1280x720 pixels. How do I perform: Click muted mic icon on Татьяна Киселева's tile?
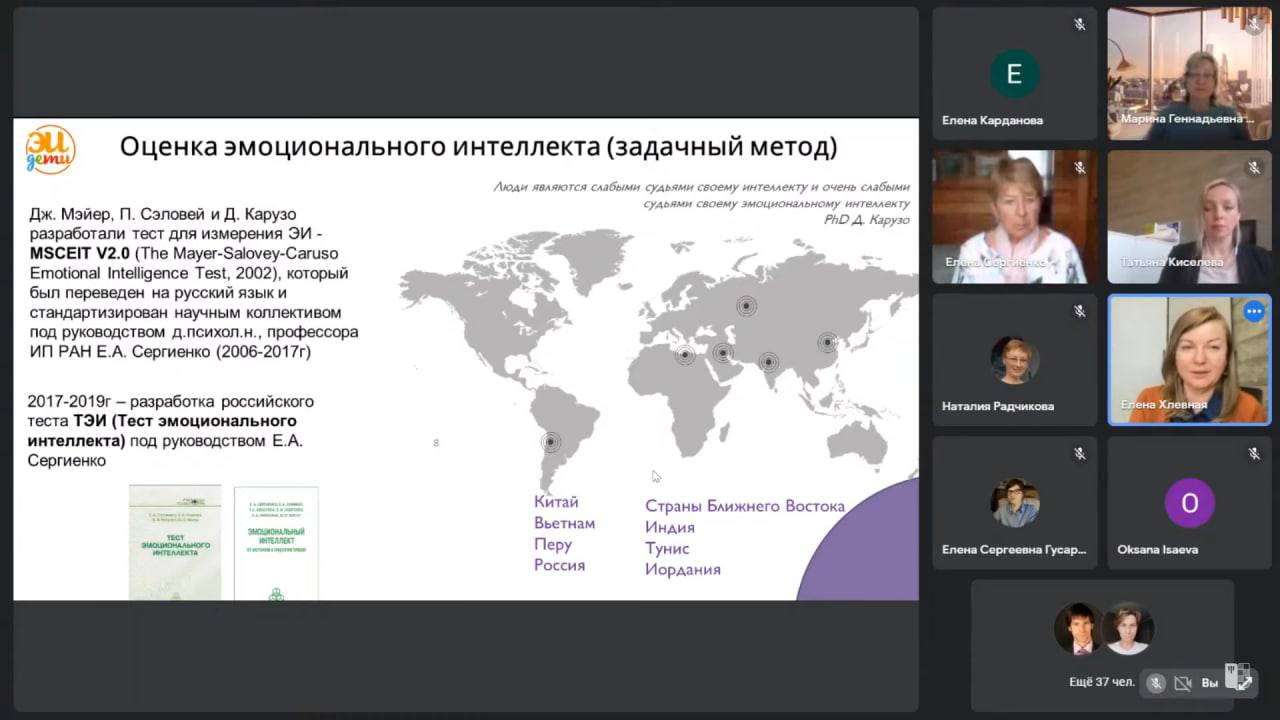[x=1254, y=168]
